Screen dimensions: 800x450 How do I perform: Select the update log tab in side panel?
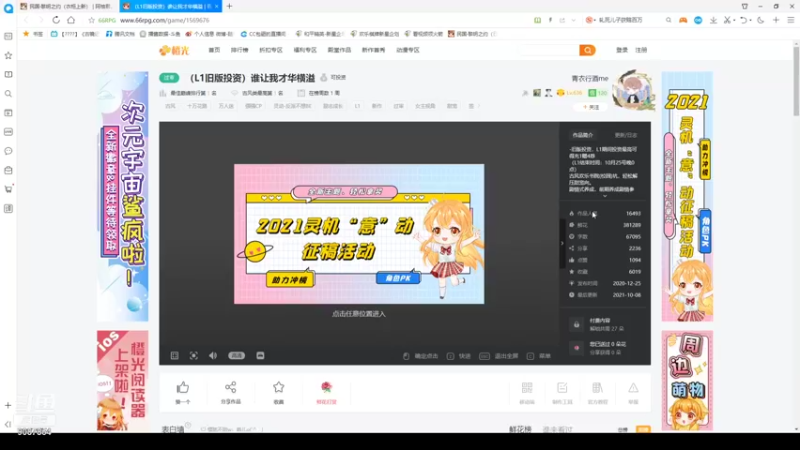626,135
